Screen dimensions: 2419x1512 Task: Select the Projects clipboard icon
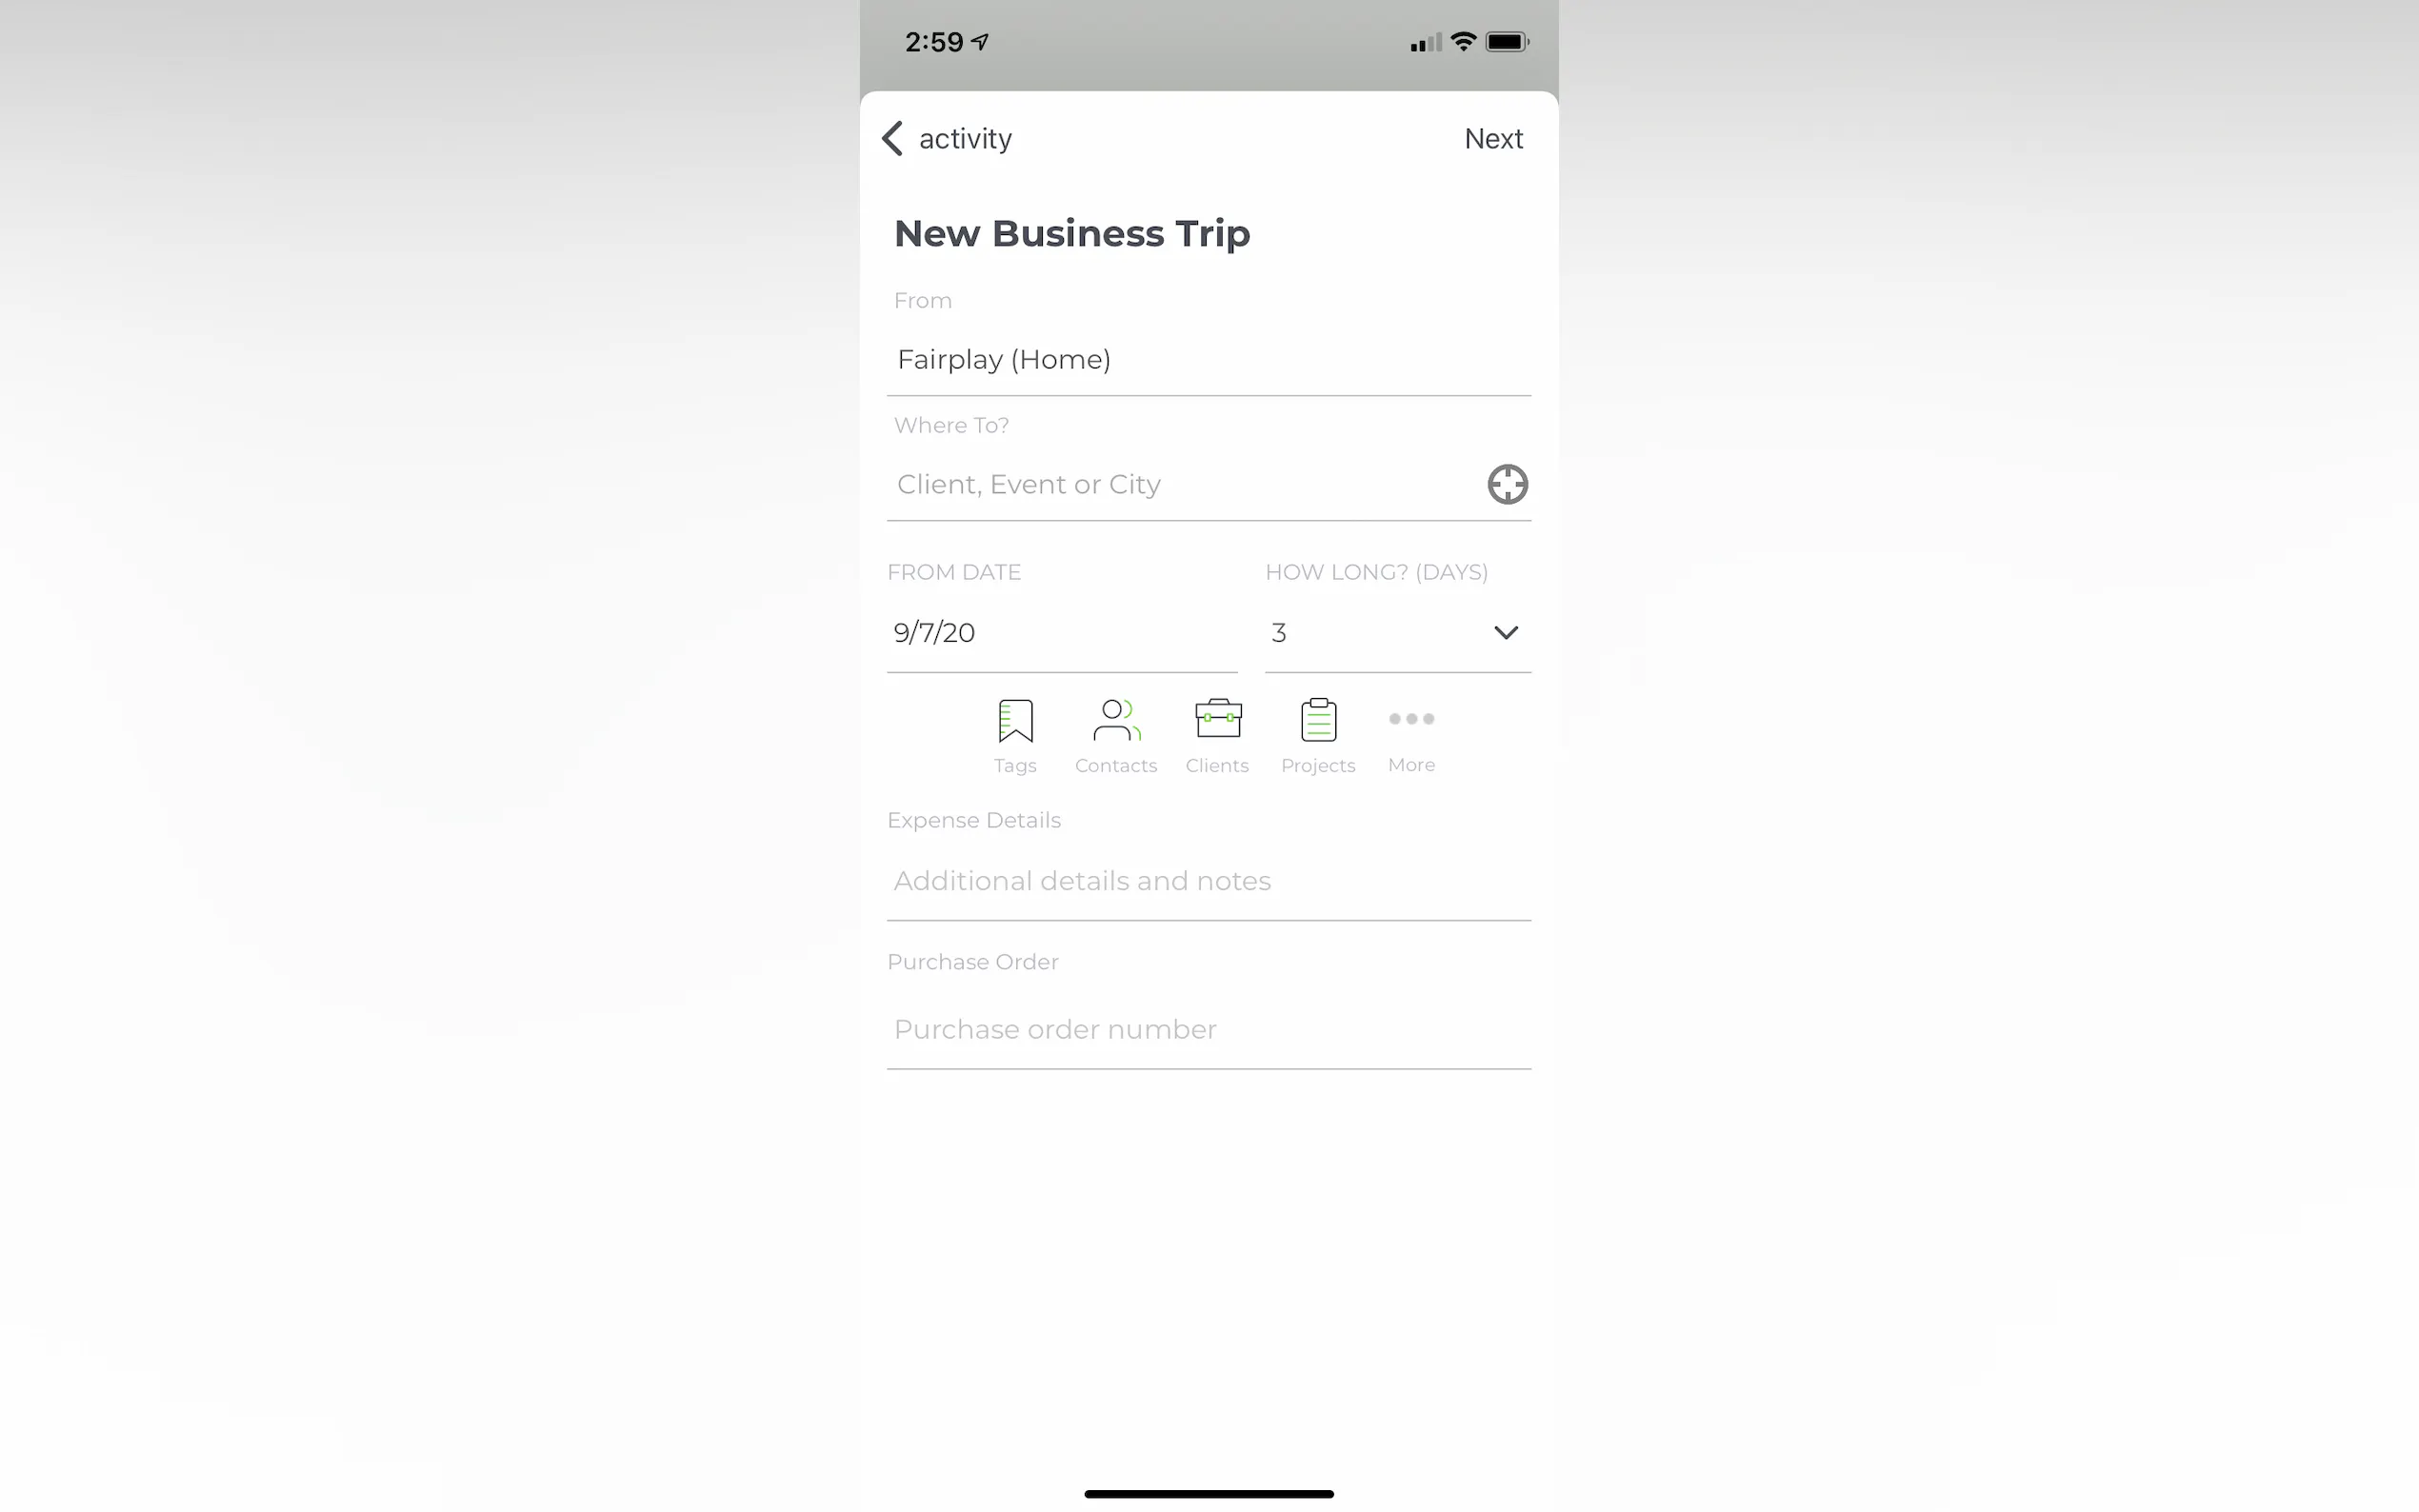1318,720
